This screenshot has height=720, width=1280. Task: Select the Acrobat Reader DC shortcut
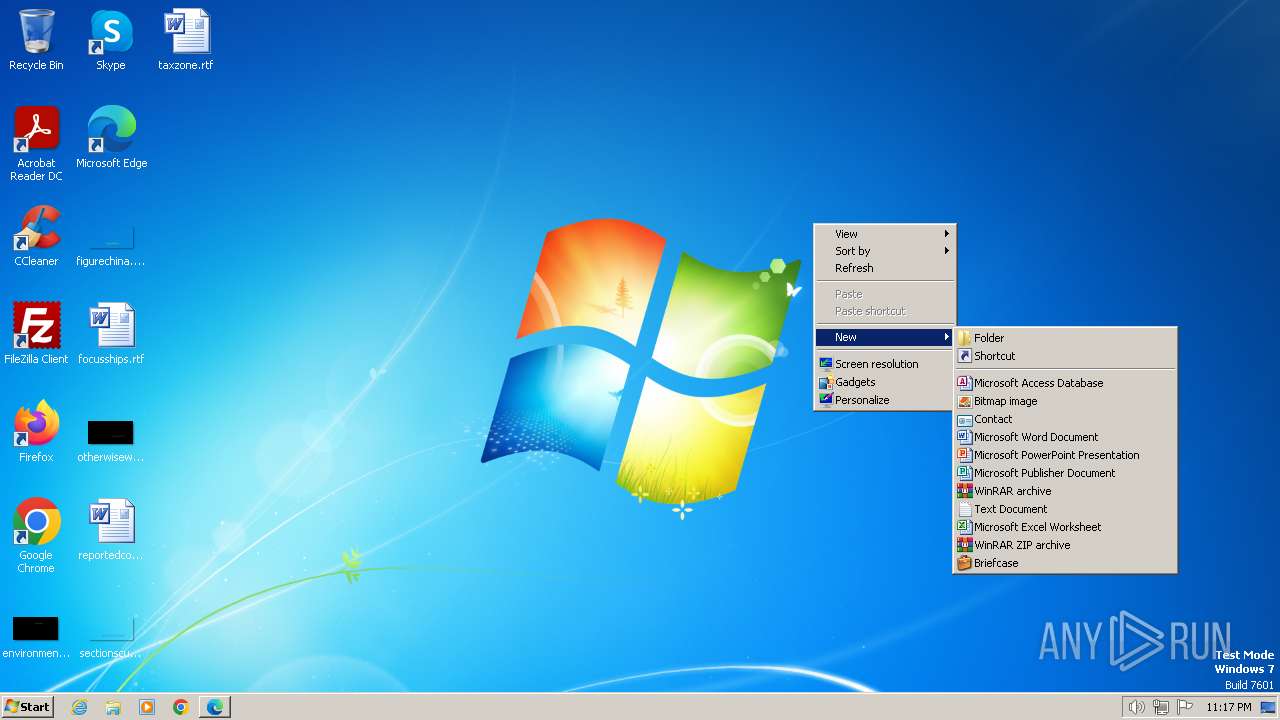[36, 144]
